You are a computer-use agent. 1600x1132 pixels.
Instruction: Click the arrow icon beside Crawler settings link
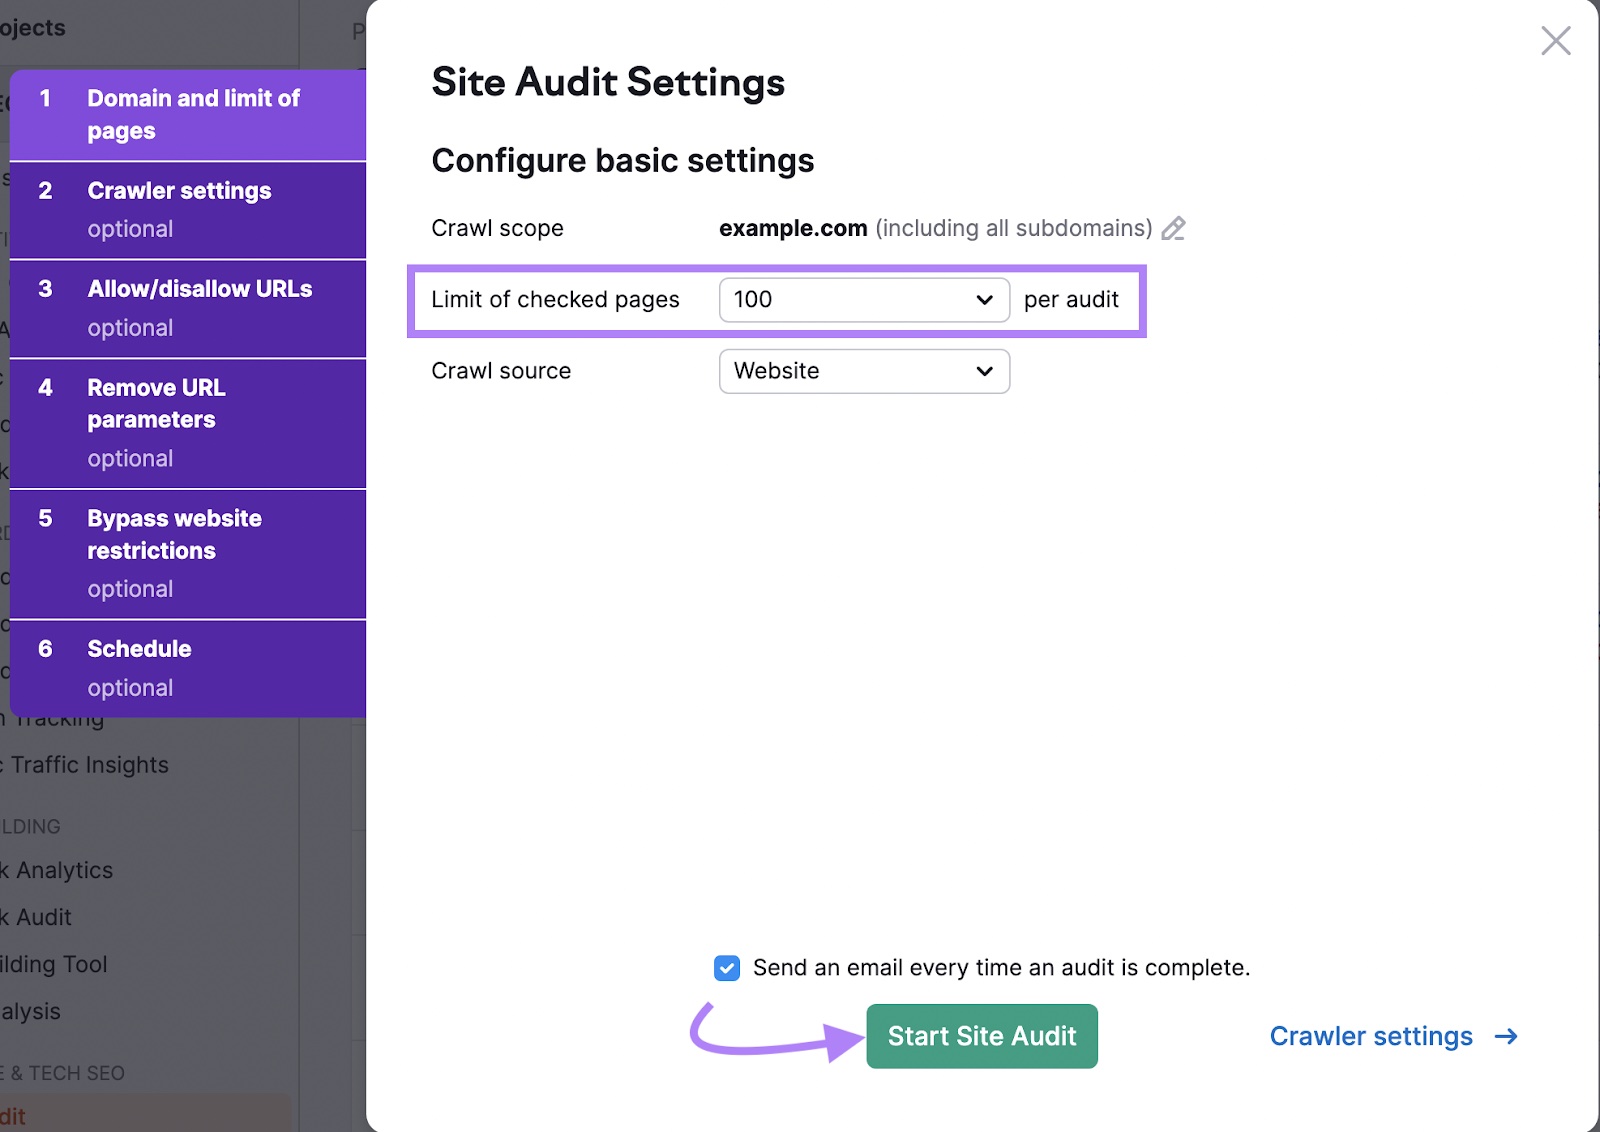[x=1505, y=1037]
